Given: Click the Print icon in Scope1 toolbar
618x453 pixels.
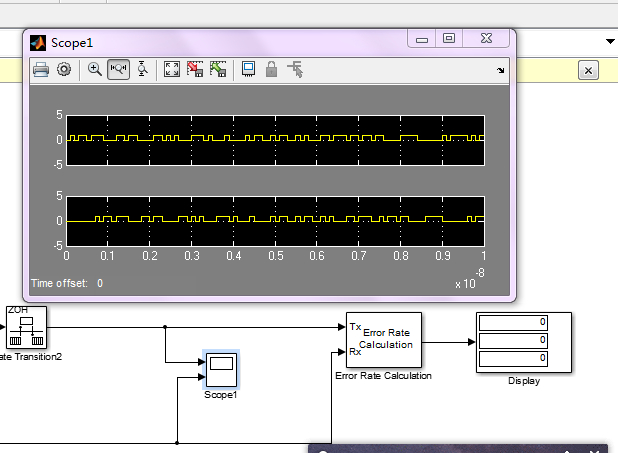Looking at the screenshot, I should [41, 69].
